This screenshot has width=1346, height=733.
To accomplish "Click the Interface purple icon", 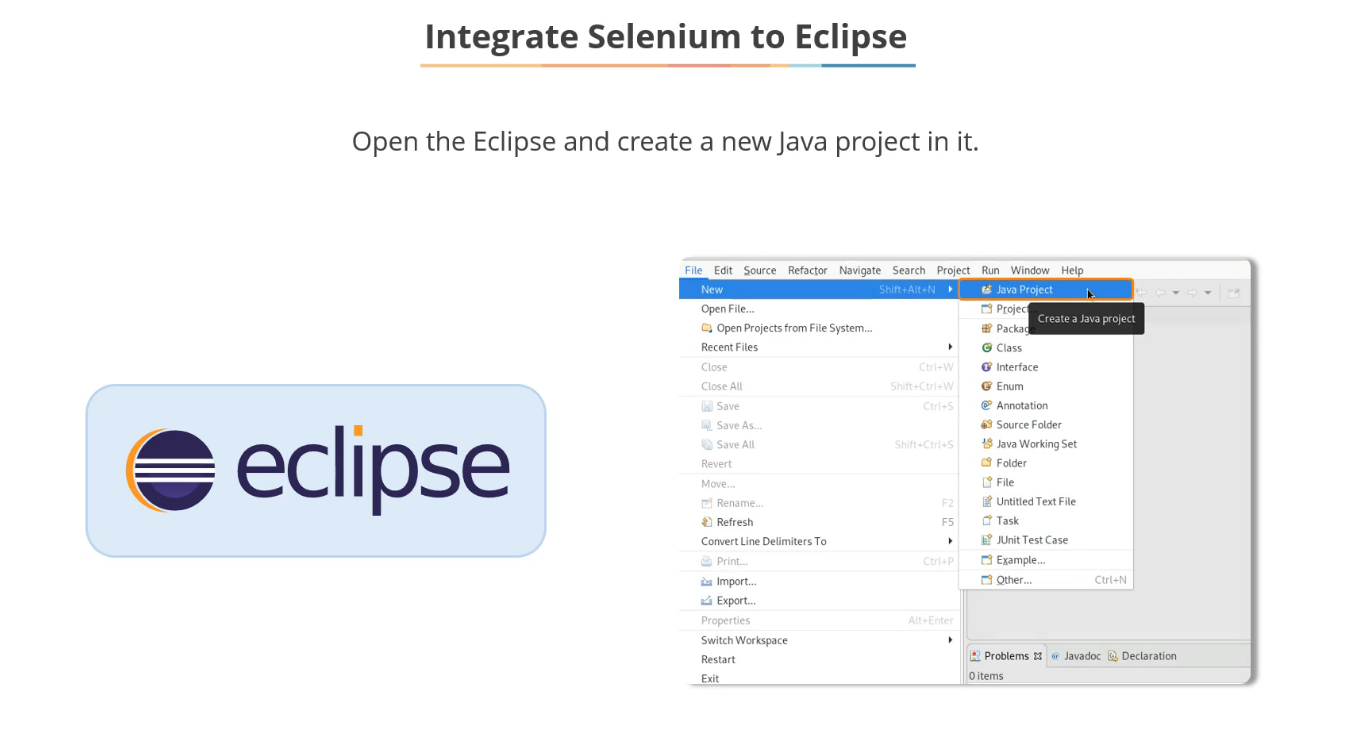I will click(x=987, y=367).
